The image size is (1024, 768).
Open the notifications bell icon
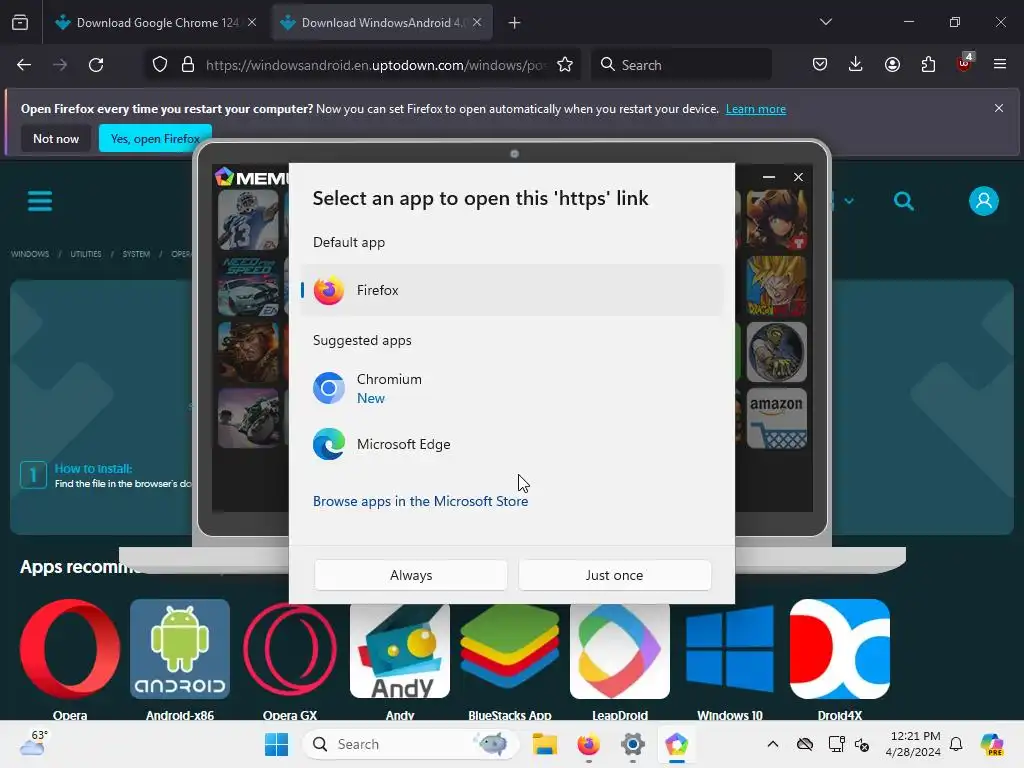(956, 744)
